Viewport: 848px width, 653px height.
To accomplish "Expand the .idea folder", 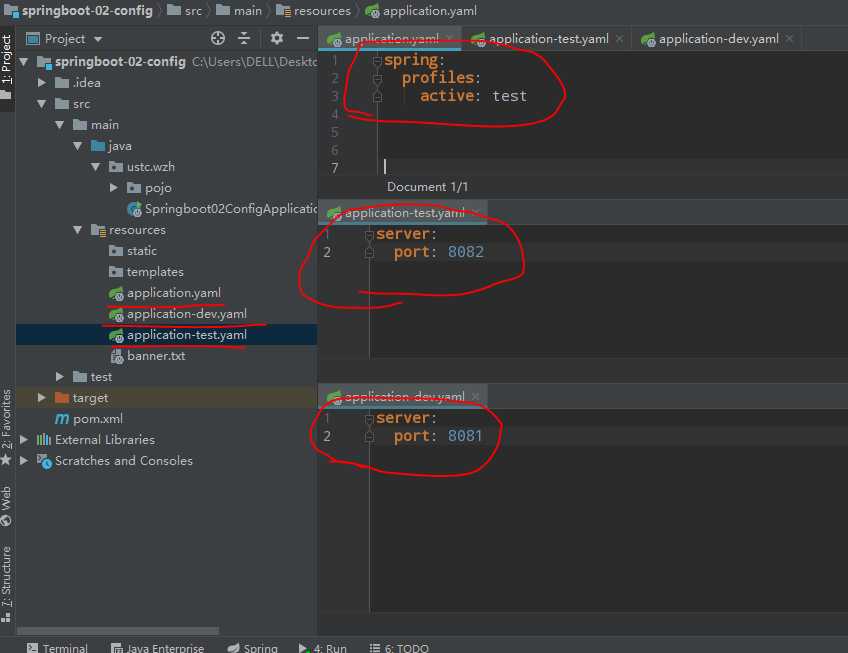I will [x=42, y=83].
